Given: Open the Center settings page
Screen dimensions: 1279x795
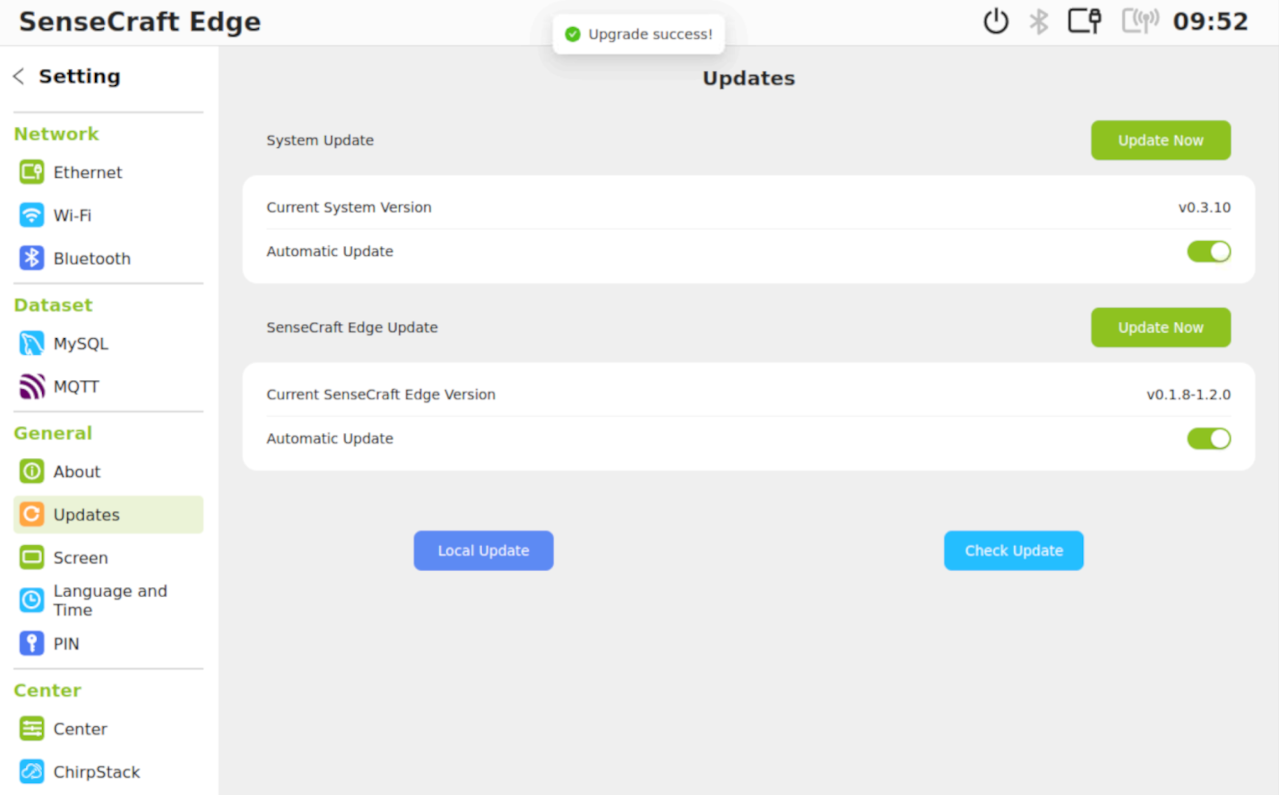Looking at the screenshot, I should click(108, 728).
